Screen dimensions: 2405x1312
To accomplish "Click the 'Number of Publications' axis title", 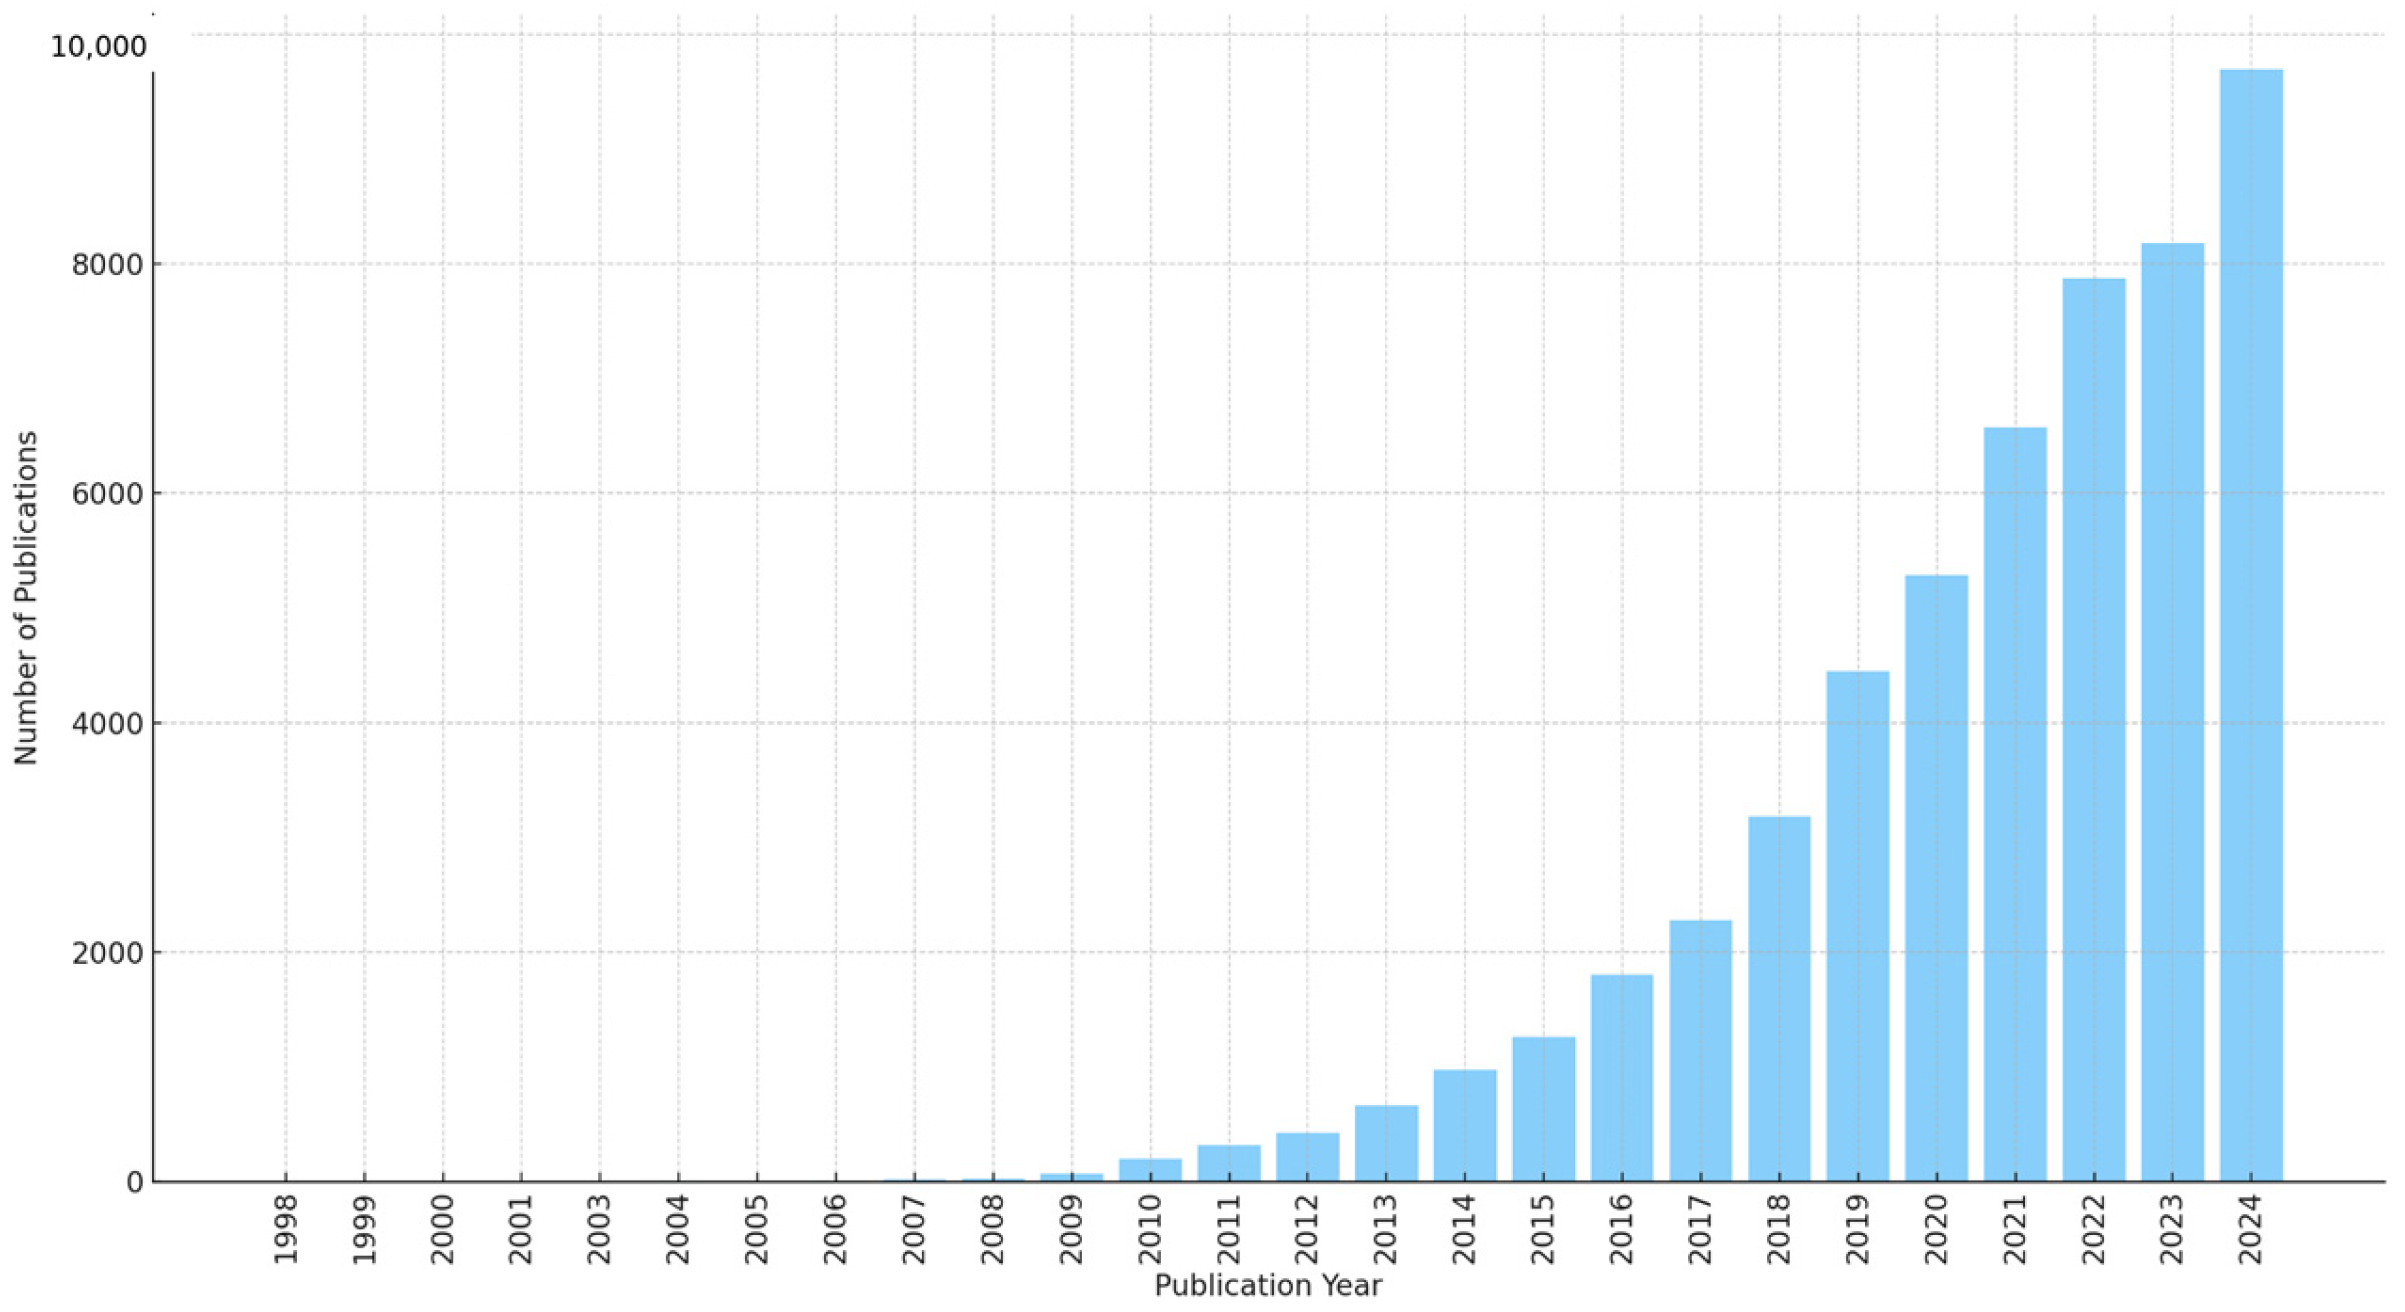I will click(26, 598).
